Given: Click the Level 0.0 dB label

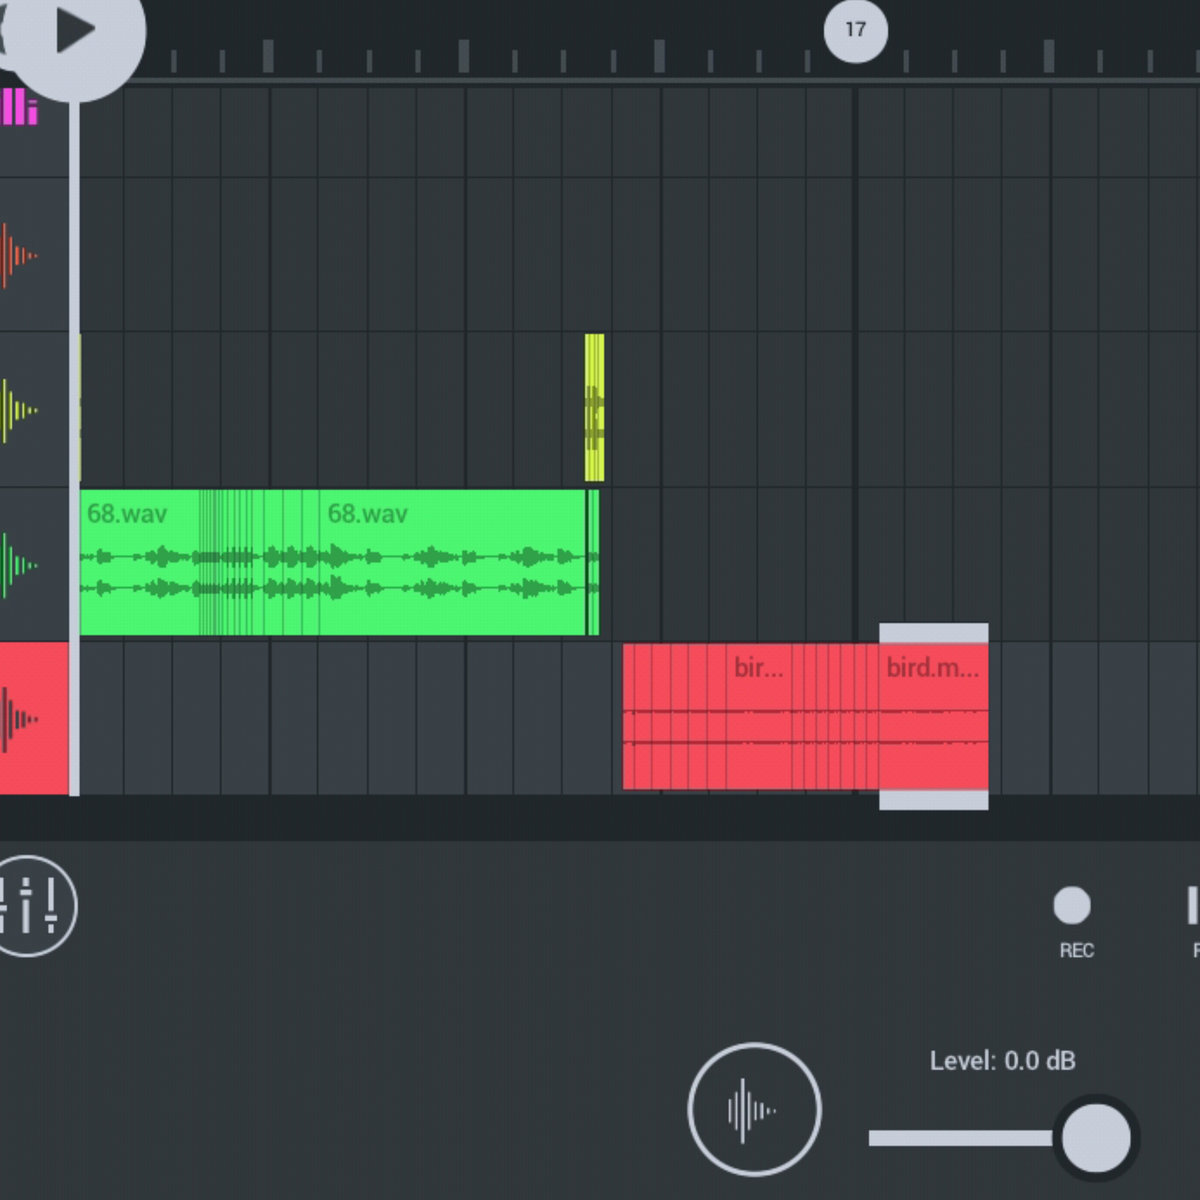Looking at the screenshot, I should pyautogui.click(x=1002, y=1061).
